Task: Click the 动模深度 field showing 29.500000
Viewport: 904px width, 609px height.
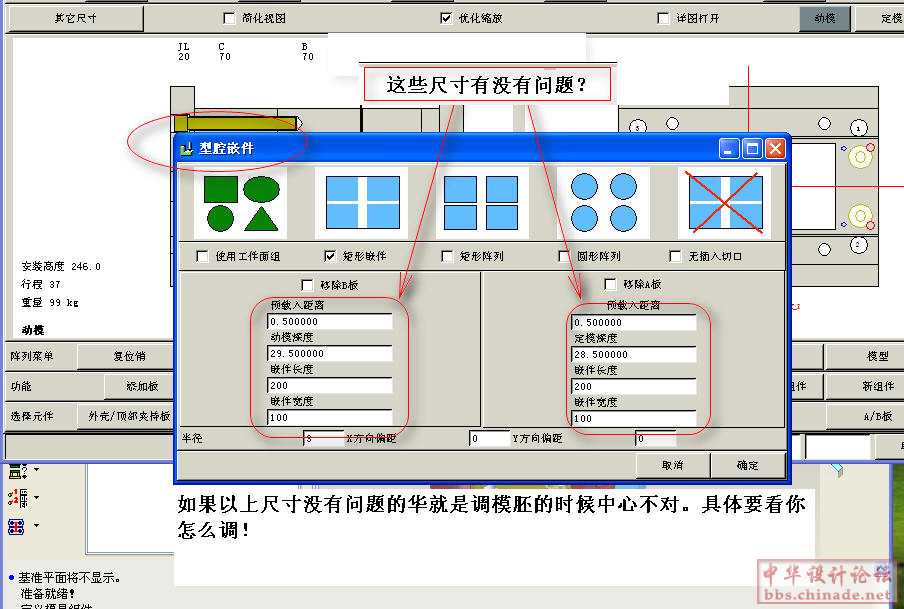Action: (x=330, y=354)
